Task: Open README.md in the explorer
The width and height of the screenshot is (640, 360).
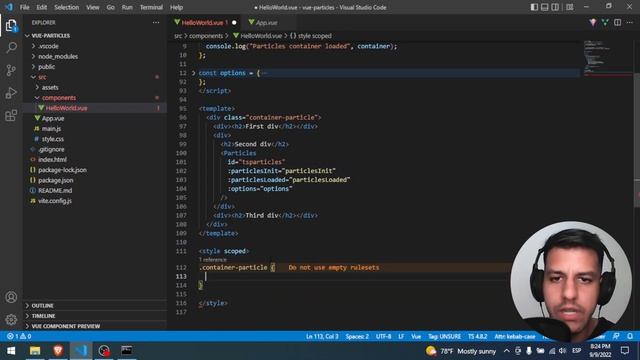Action: (x=55, y=190)
